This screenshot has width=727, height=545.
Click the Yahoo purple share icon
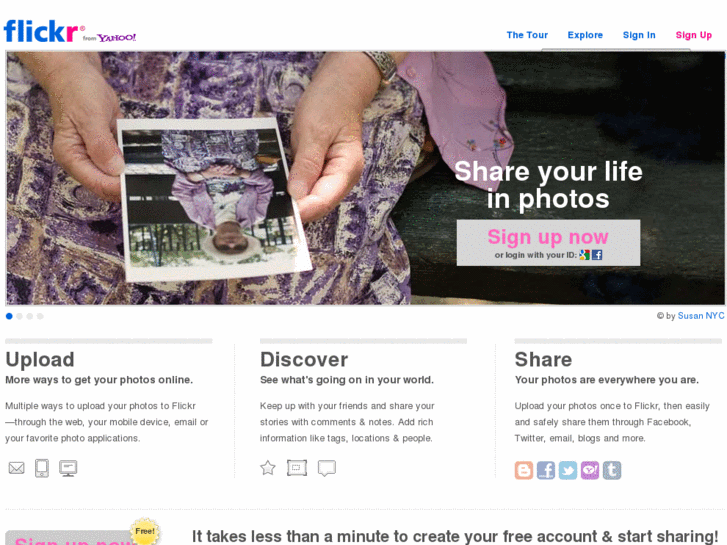590,470
